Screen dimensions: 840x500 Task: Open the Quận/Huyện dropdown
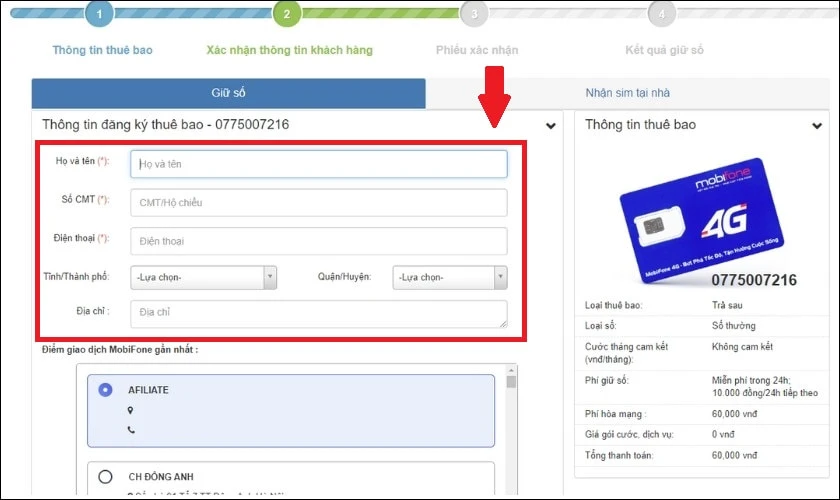click(450, 278)
